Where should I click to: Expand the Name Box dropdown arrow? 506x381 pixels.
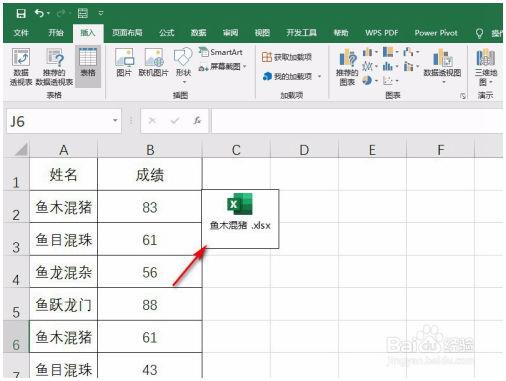click(115, 121)
